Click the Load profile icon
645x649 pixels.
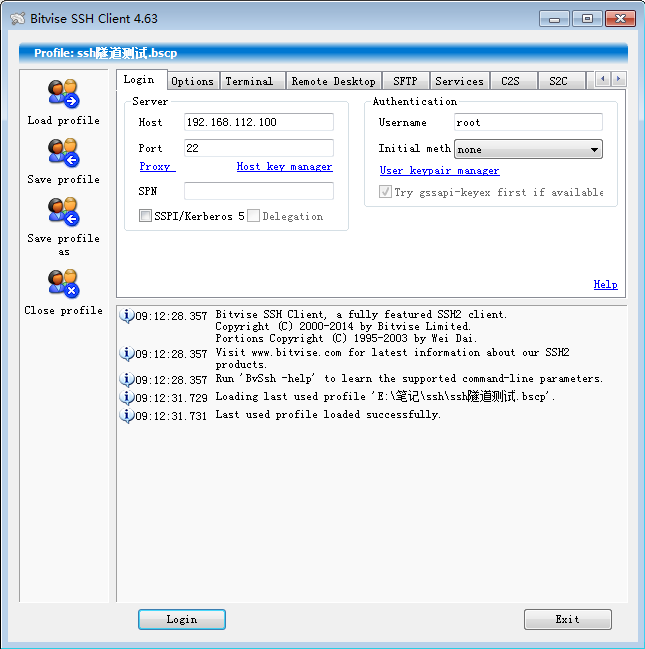click(x=63, y=94)
